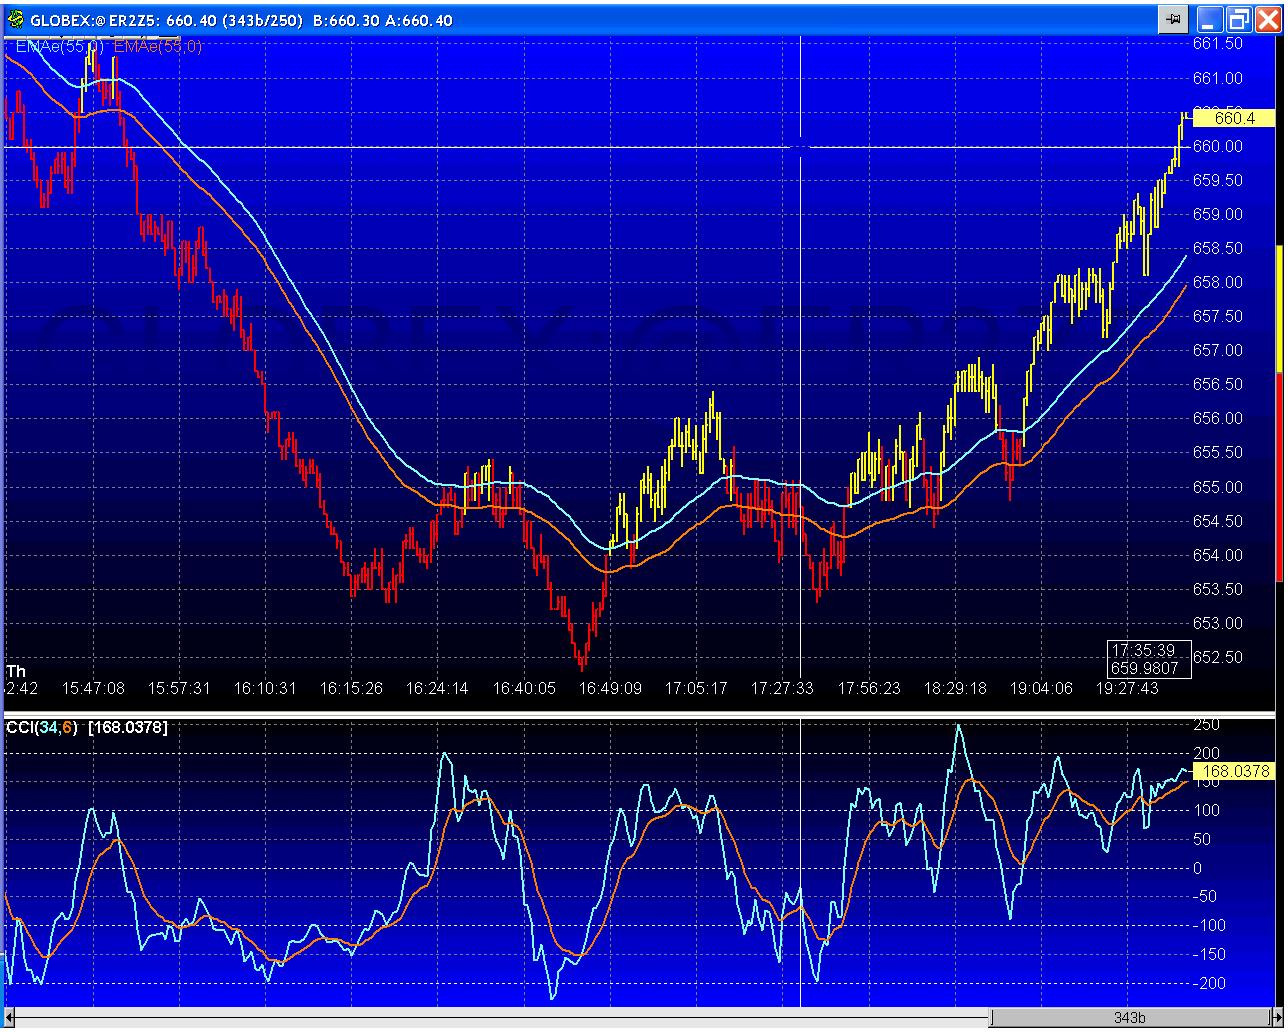Click the pin icon in the title bar
The height and width of the screenshot is (1032, 1288).
(1172, 19)
